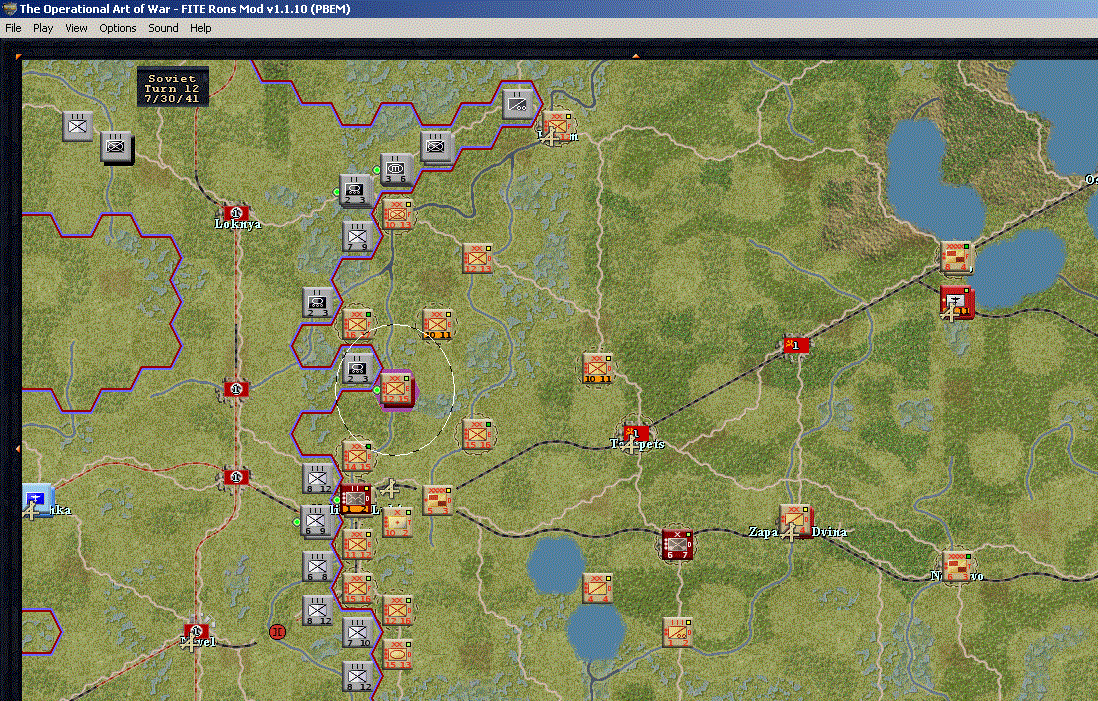Open the View menu
The width and height of the screenshot is (1098, 701).
coord(76,28)
